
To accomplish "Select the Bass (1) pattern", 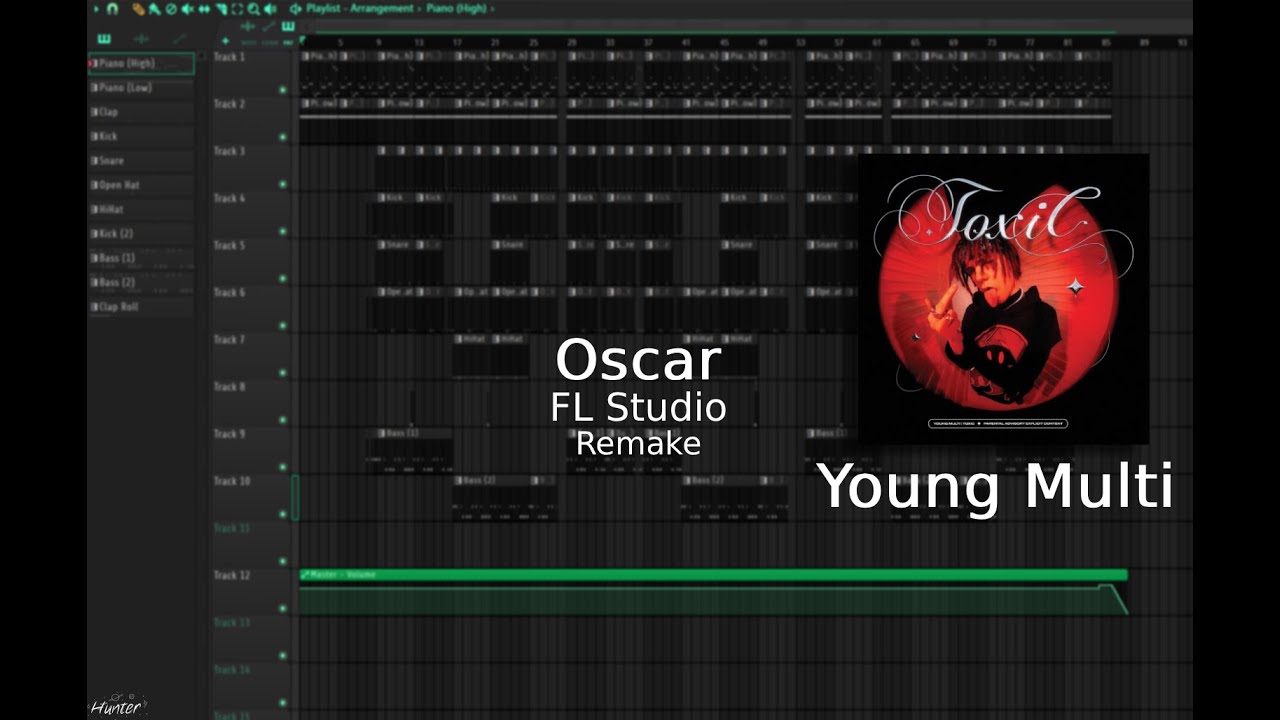I will tap(142, 258).
